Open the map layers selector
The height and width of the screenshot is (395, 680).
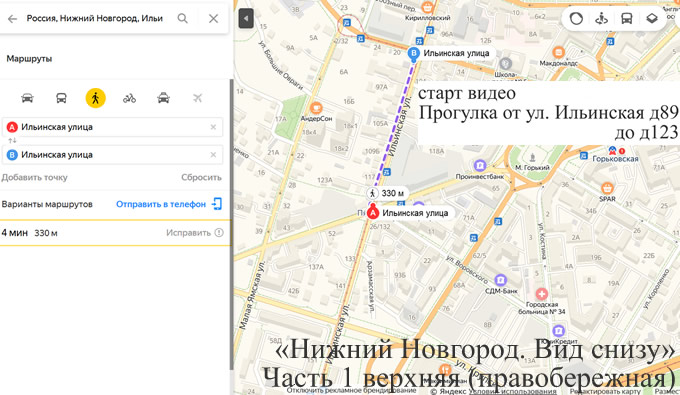(x=652, y=19)
